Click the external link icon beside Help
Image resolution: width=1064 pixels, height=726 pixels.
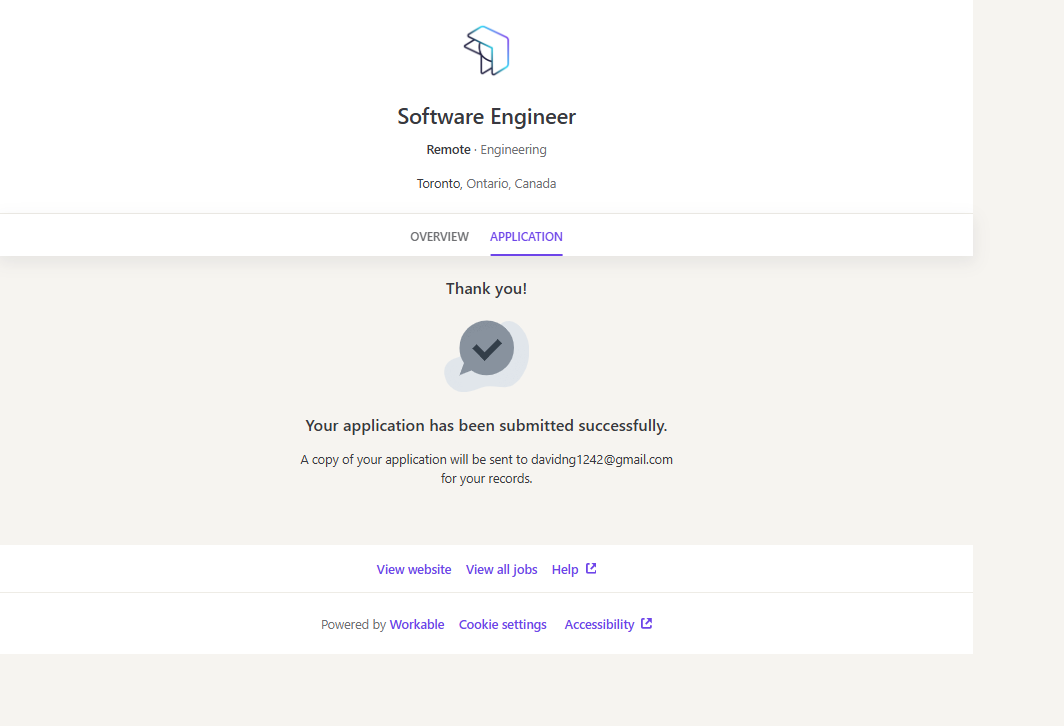point(591,569)
